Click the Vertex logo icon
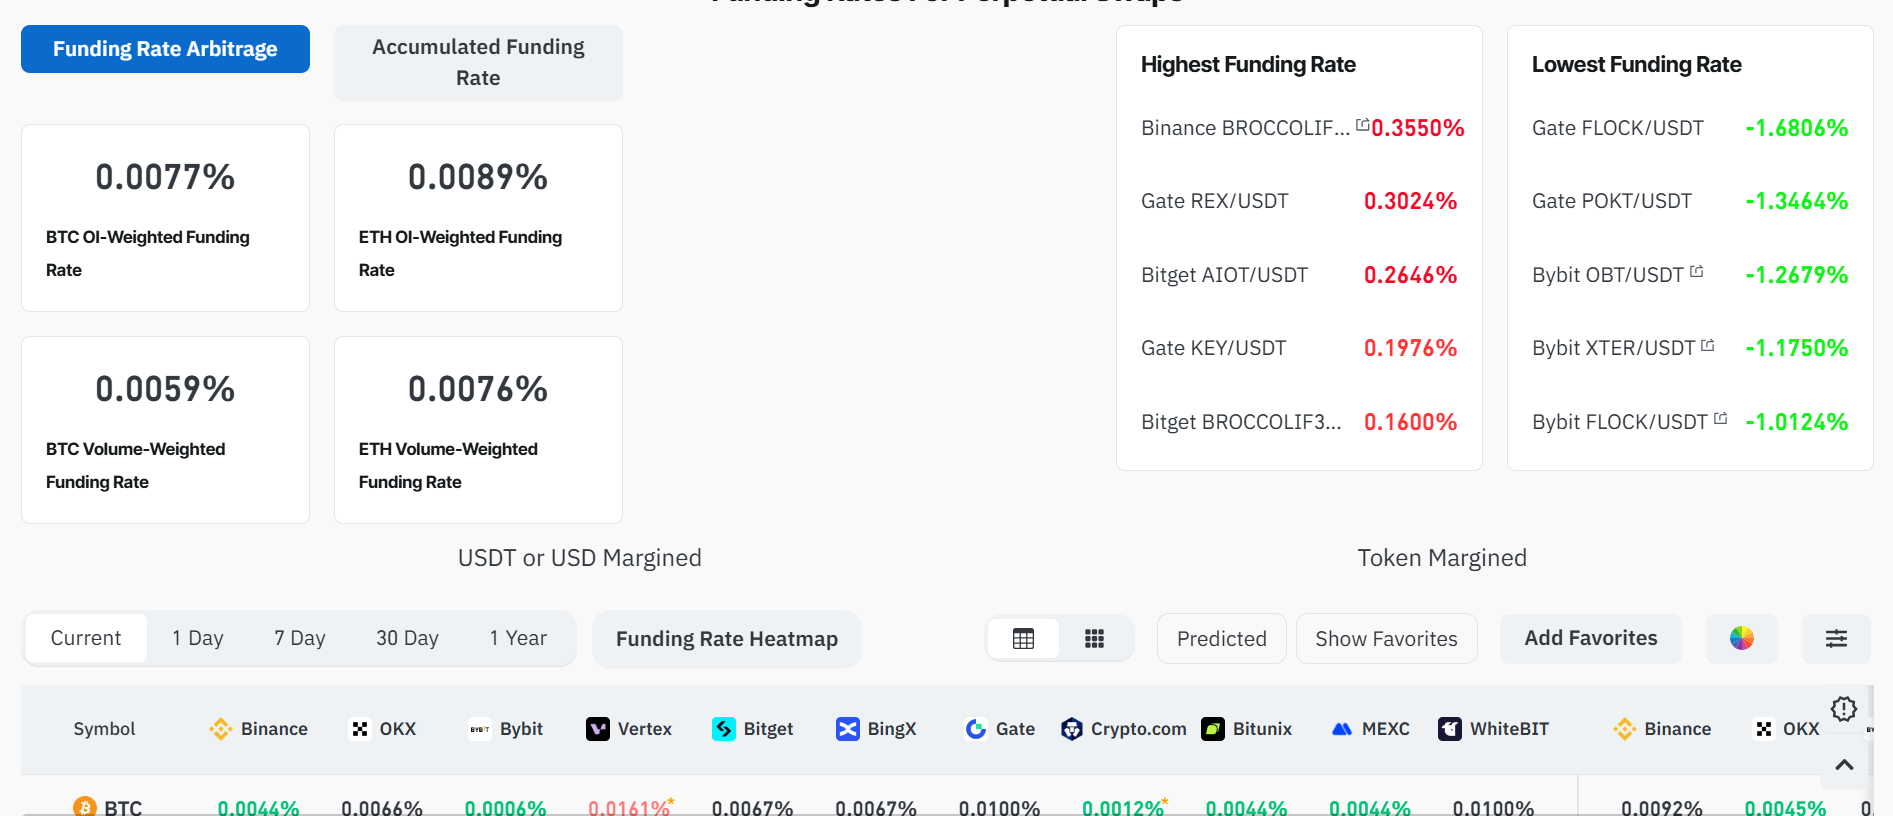The height and width of the screenshot is (816, 1893). click(x=598, y=729)
